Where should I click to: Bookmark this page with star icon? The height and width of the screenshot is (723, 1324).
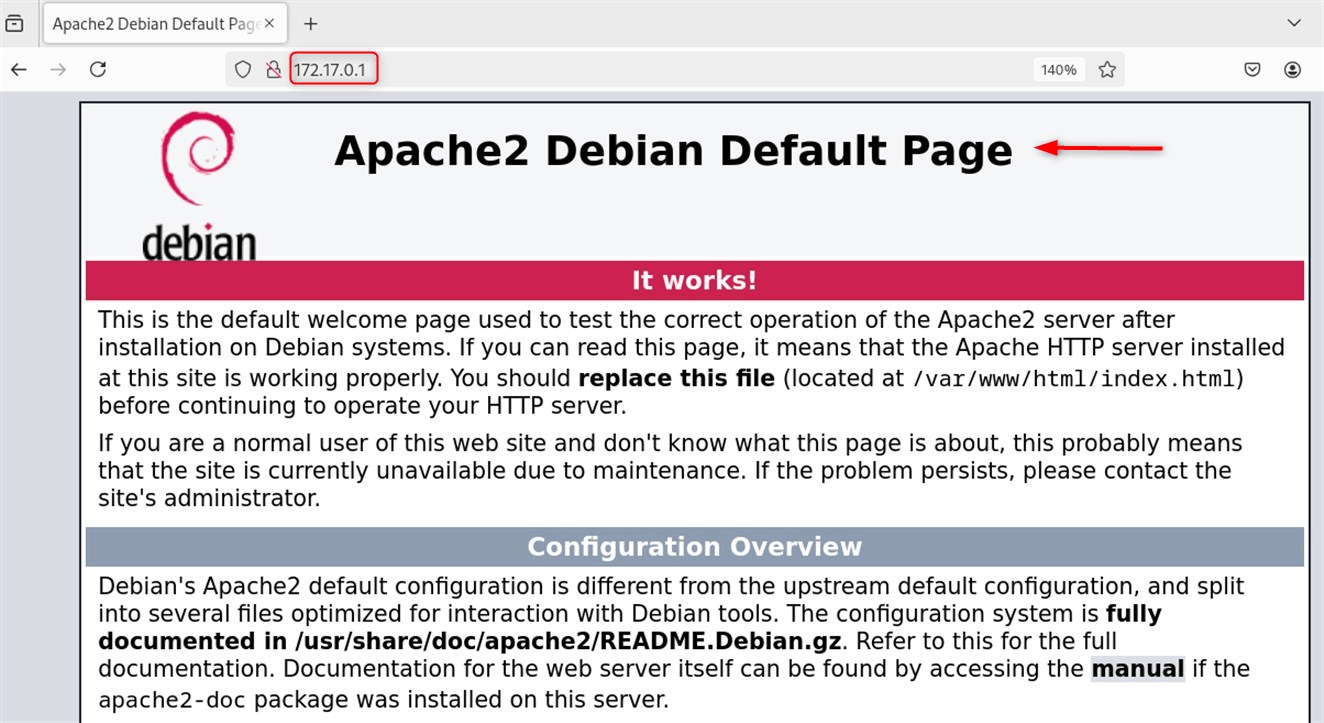1107,70
